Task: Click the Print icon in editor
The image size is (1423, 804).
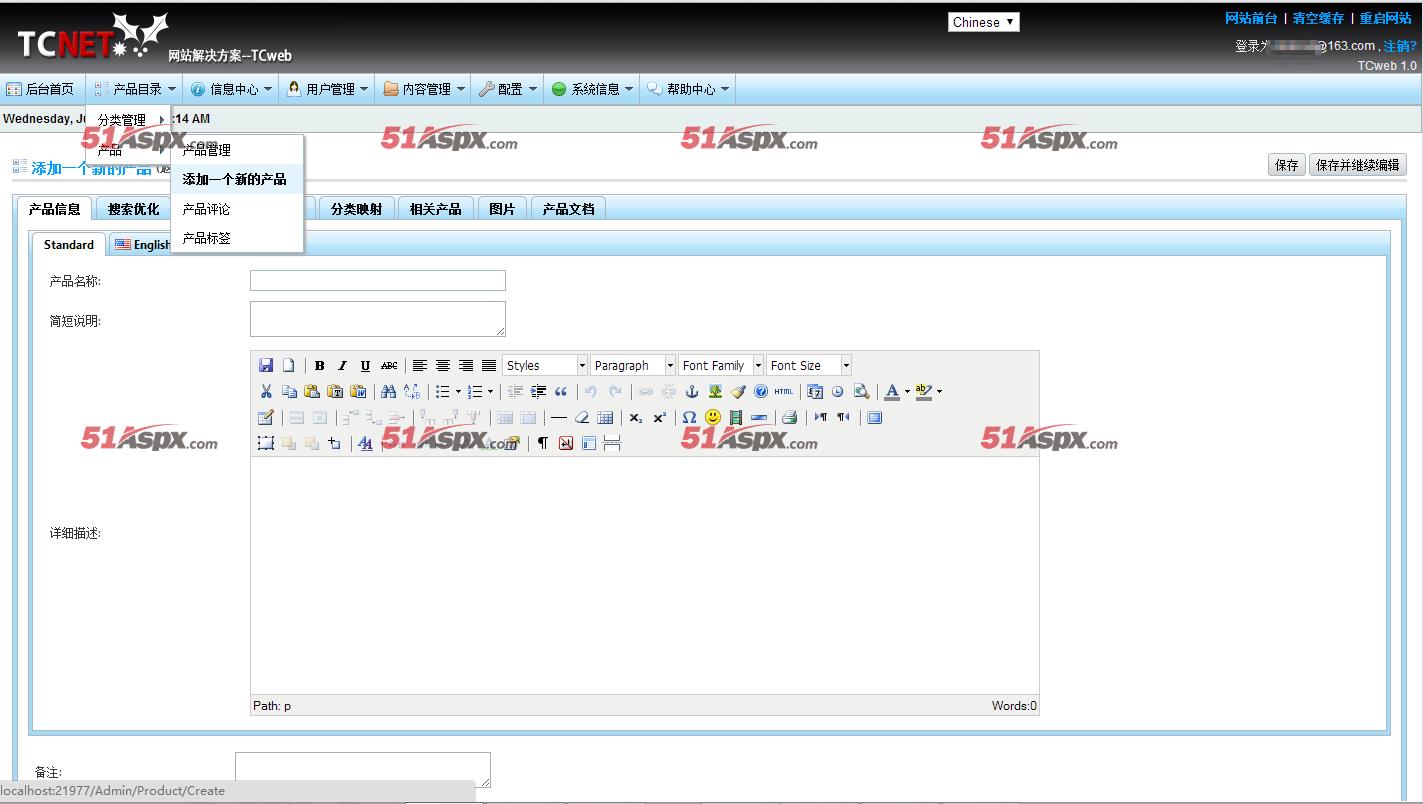Action: pos(790,417)
